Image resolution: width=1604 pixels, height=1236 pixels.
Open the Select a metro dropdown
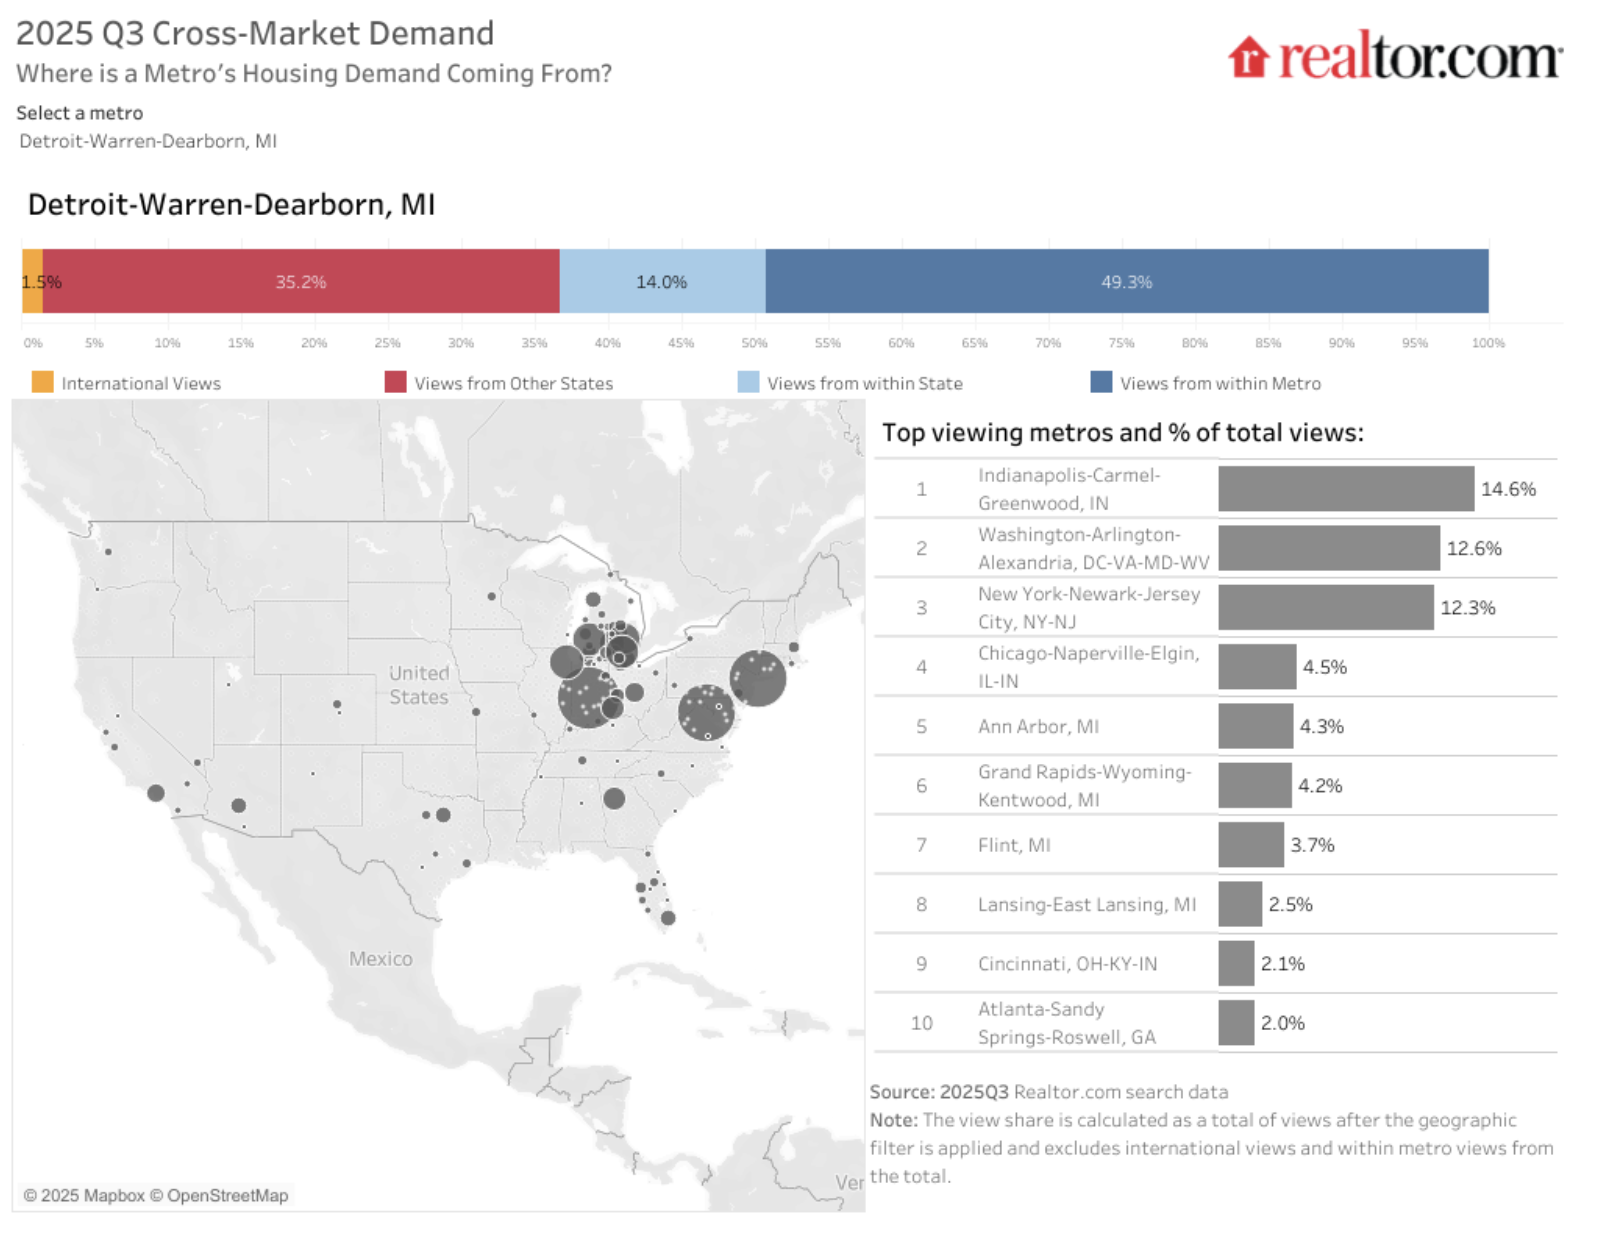148,141
